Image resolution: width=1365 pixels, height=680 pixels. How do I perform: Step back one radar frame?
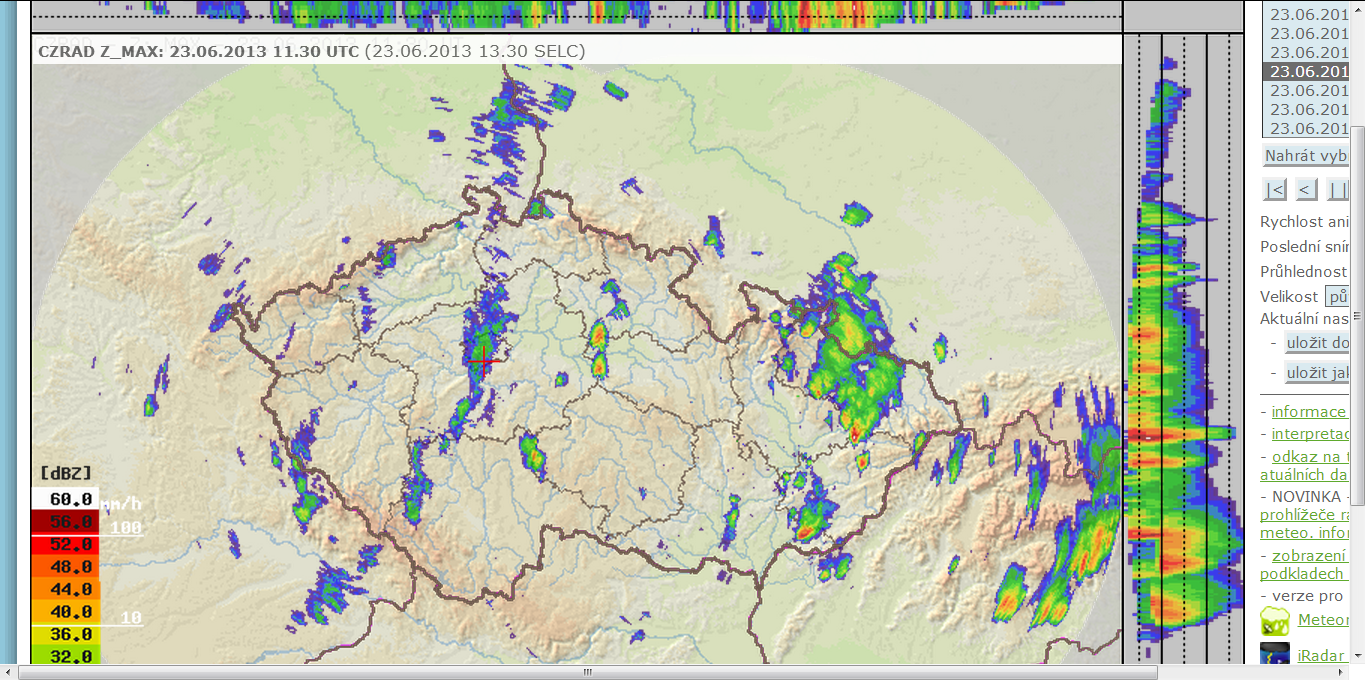tap(1306, 189)
